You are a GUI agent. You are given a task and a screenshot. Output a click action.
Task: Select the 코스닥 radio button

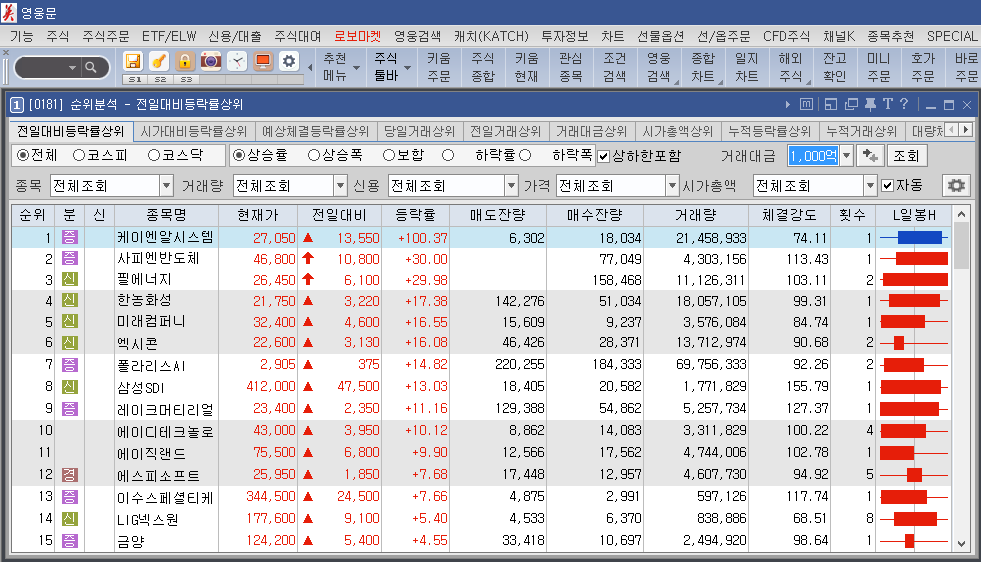pos(154,155)
